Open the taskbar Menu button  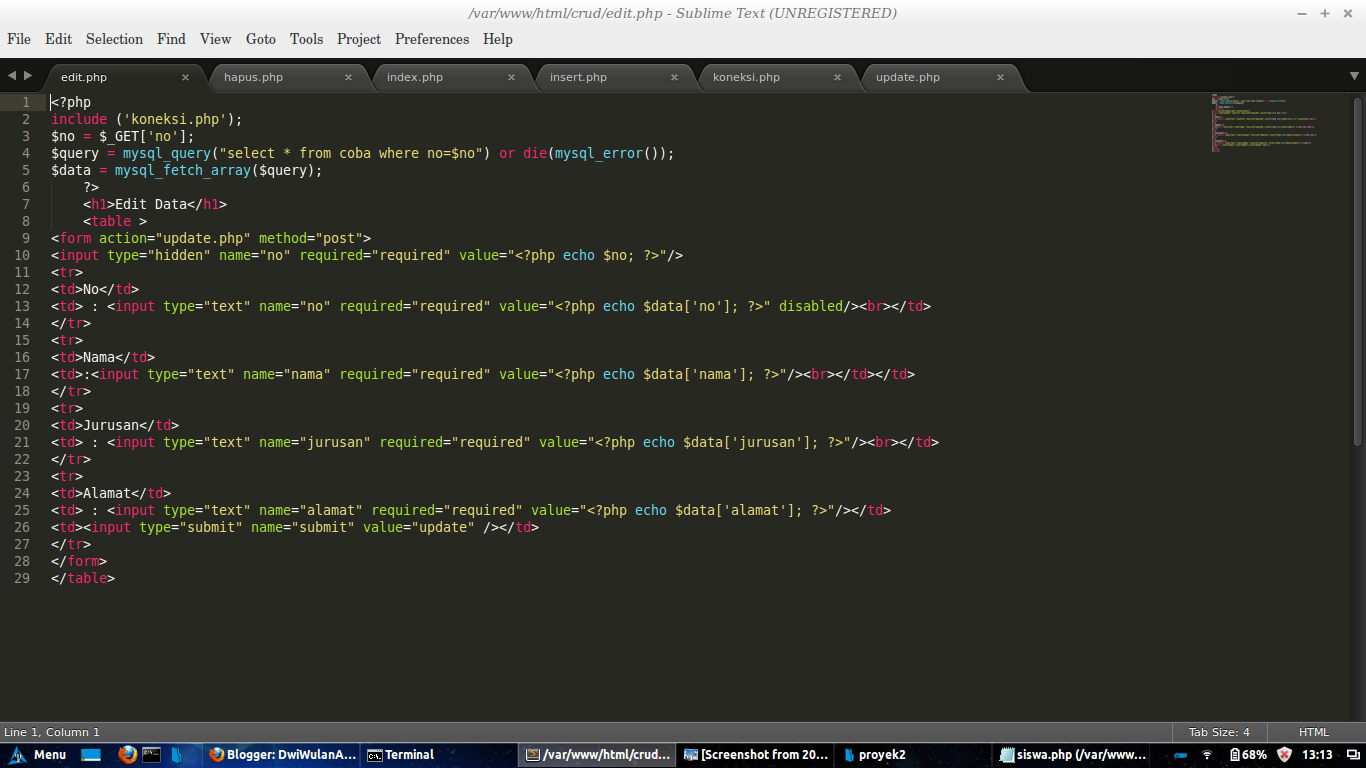coord(38,755)
